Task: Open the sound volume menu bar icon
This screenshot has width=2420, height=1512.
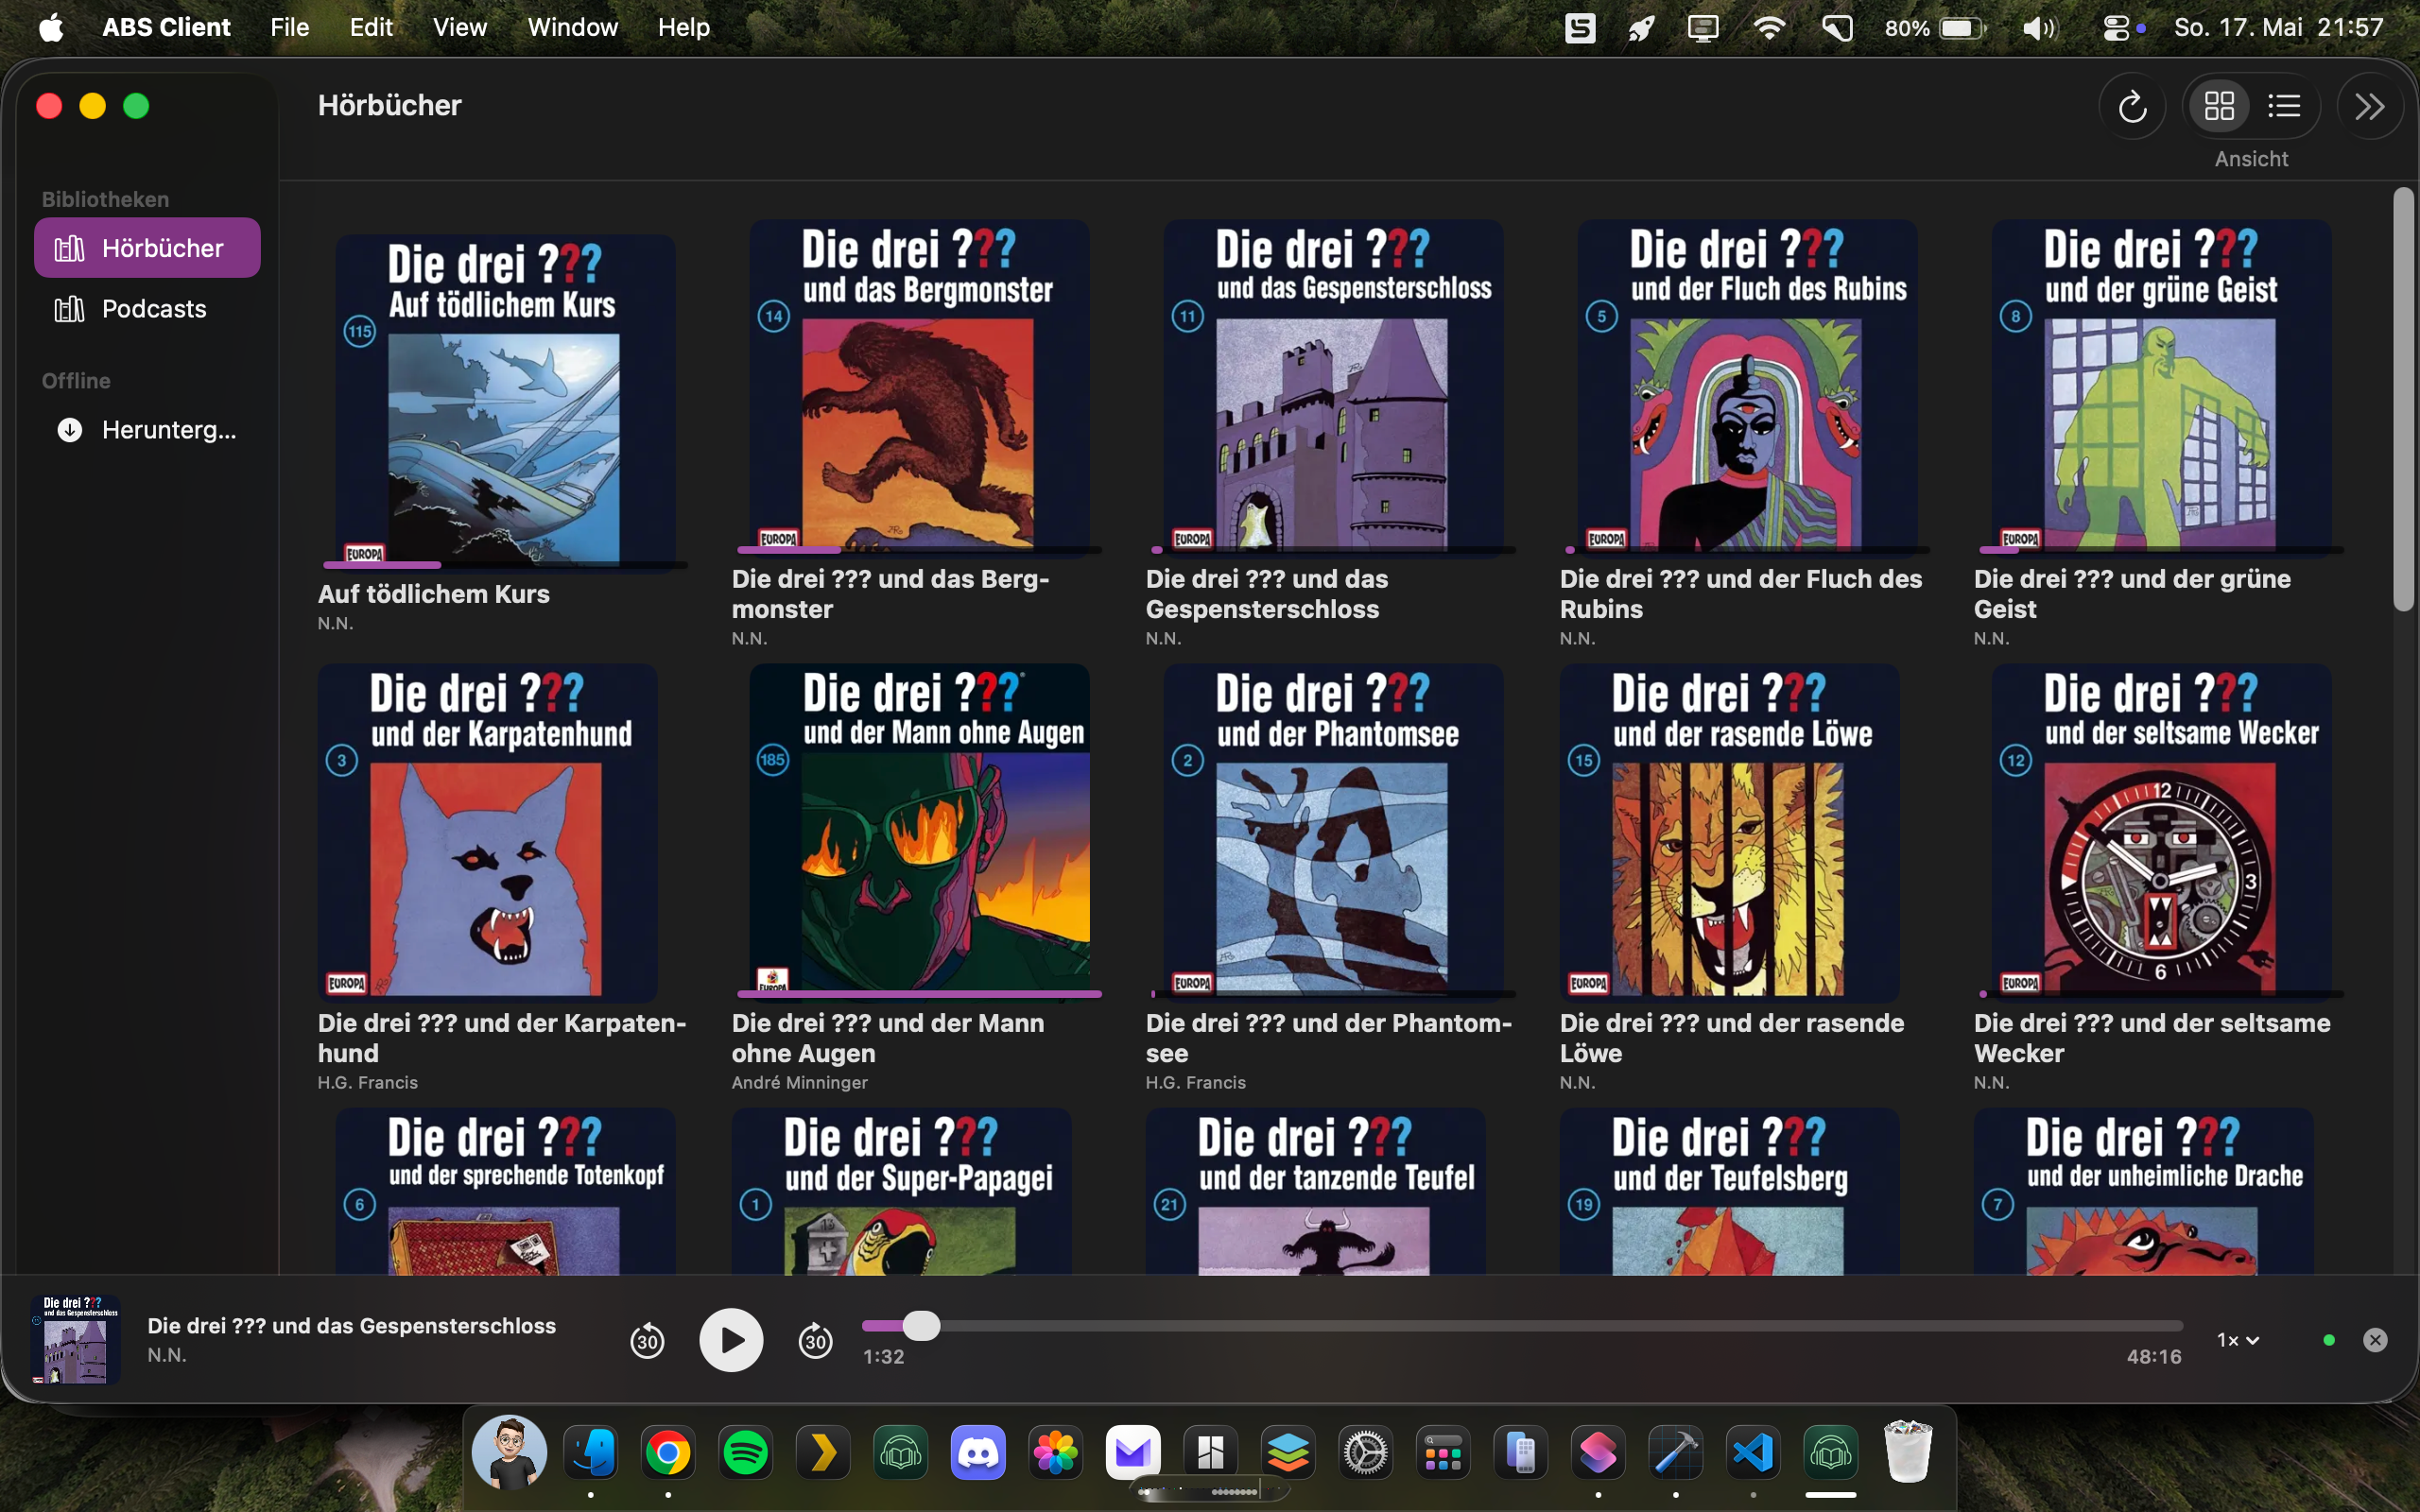Action: (2038, 27)
